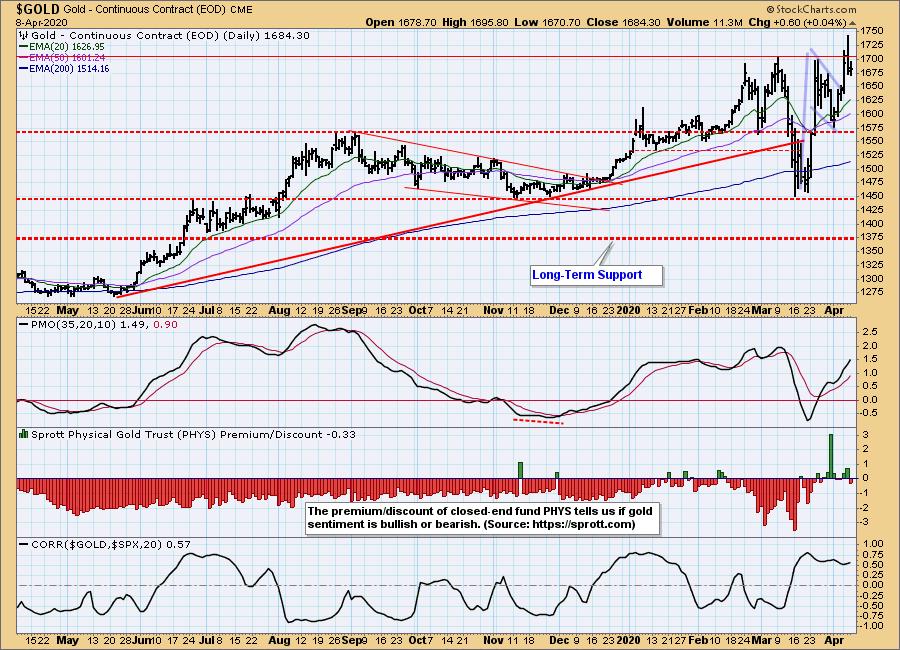Click the 2.5 label on the PMO axis
The height and width of the screenshot is (650, 900).
coord(870,332)
